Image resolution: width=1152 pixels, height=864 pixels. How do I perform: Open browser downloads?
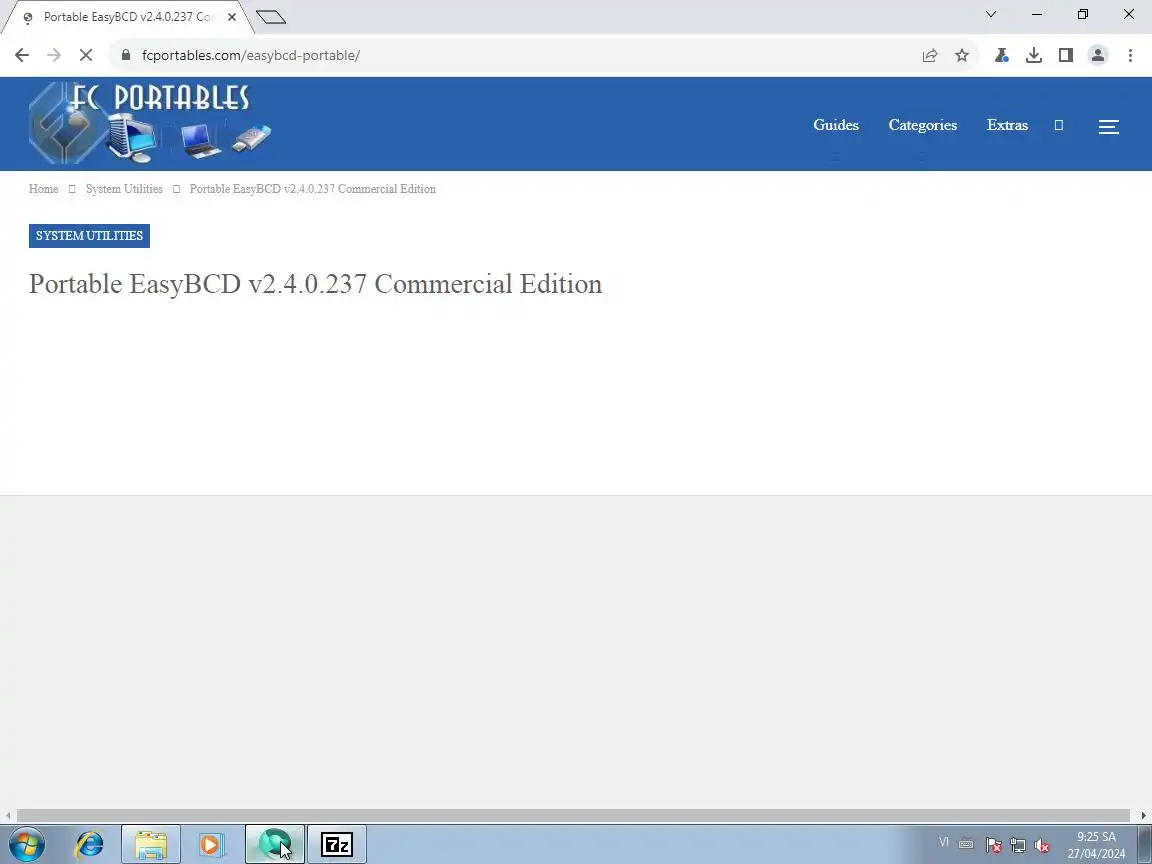1034,55
